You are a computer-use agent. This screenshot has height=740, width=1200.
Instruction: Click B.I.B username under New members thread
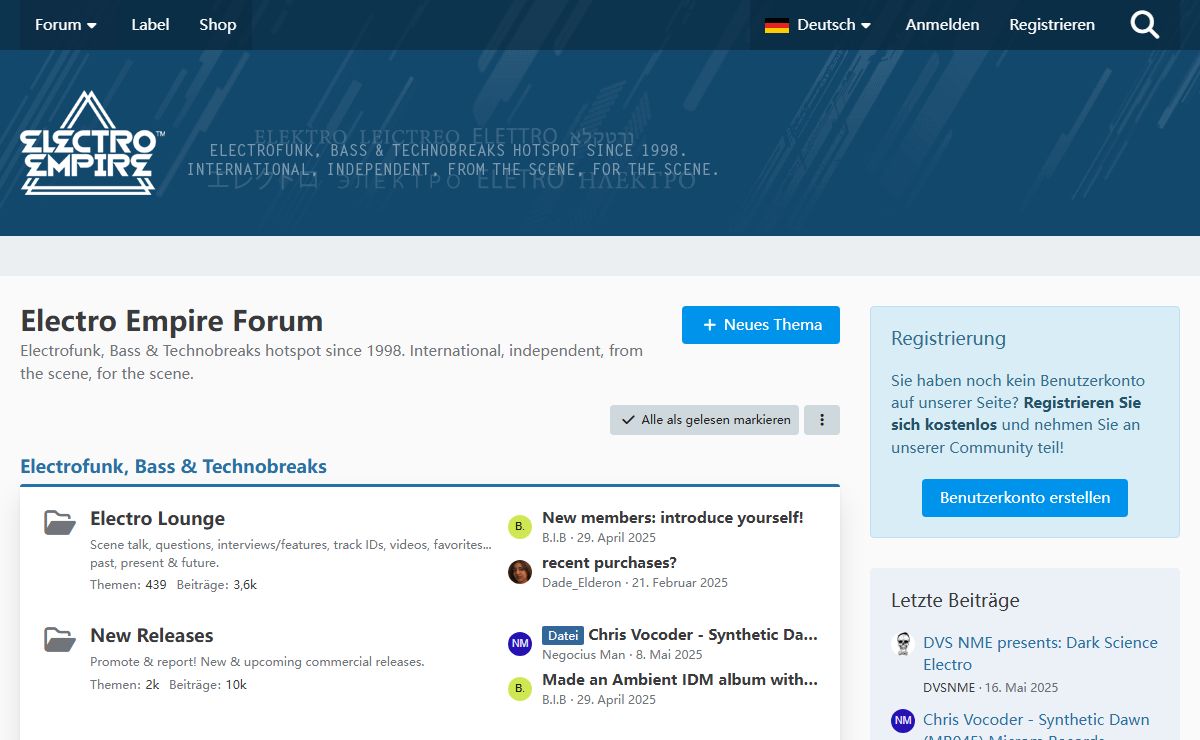point(554,537)
